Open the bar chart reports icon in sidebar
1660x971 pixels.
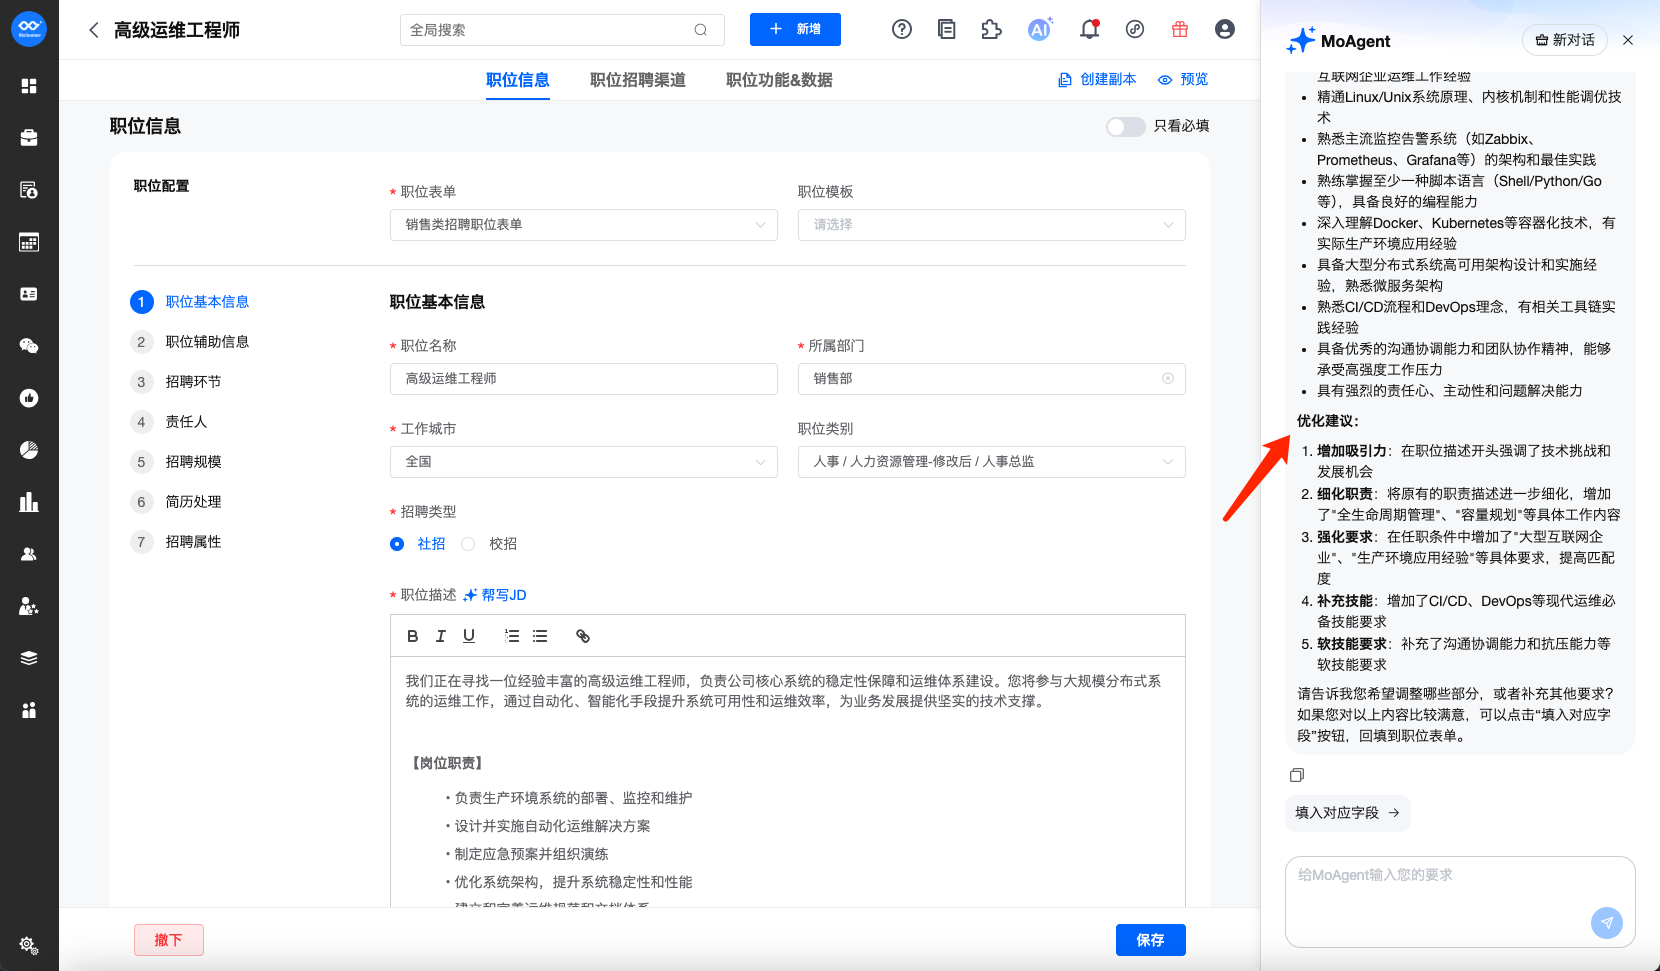tap(29, 502)
